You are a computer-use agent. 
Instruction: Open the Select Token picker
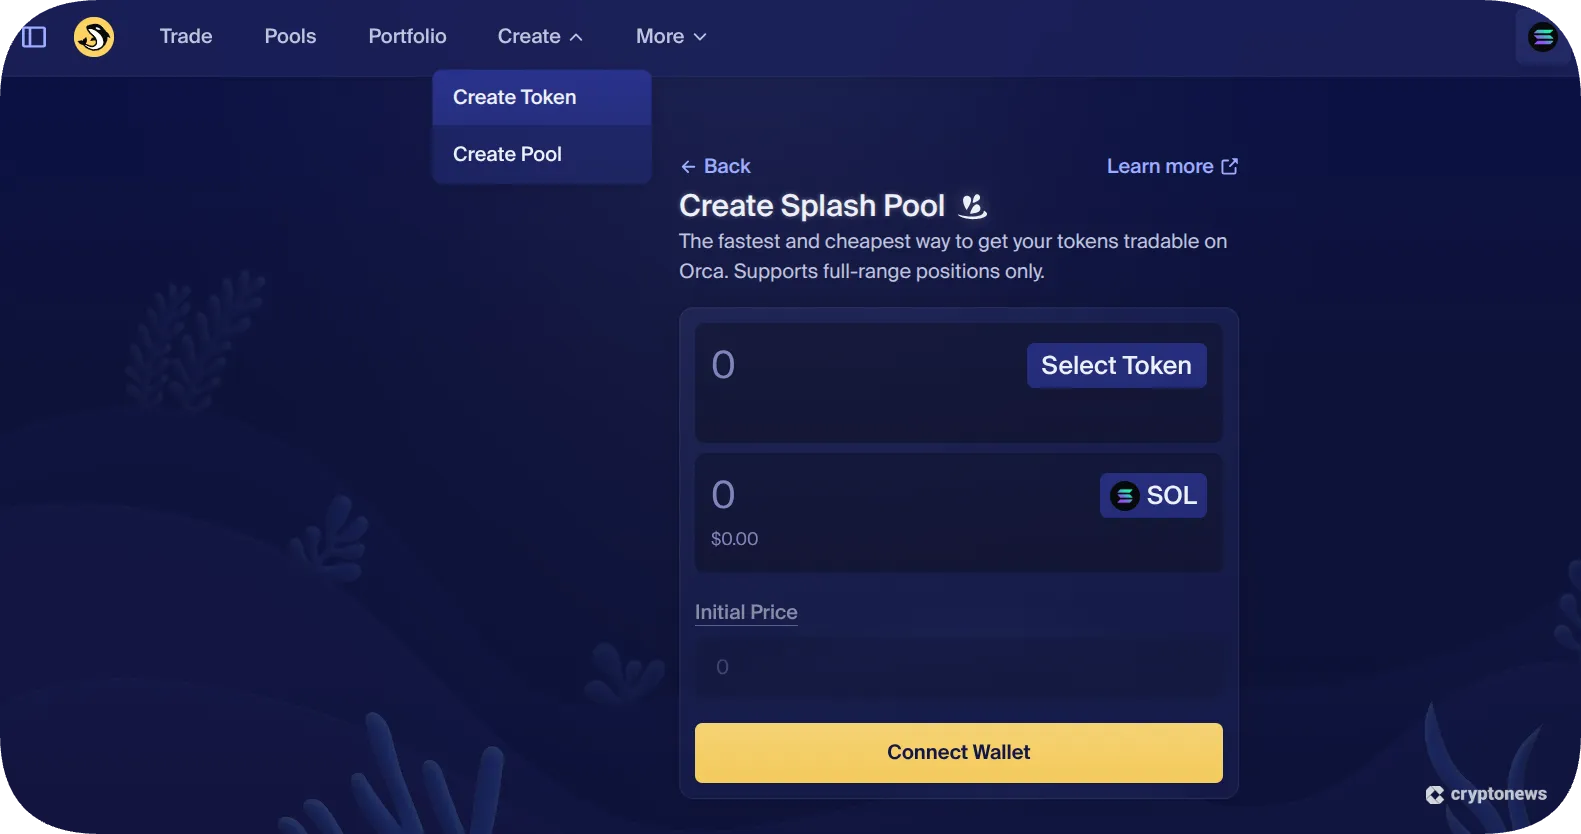[1115, 365]
